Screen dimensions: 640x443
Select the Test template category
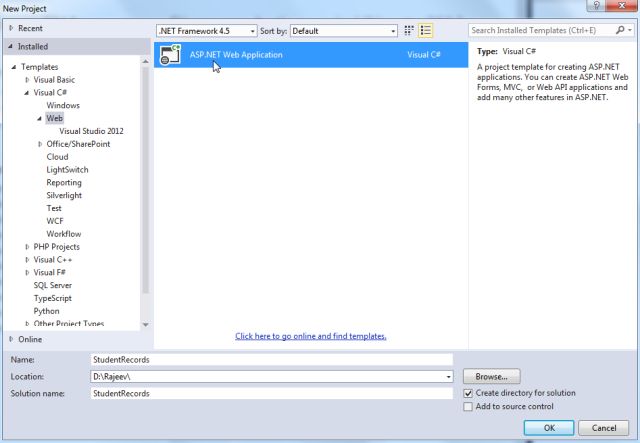(54, 208)
